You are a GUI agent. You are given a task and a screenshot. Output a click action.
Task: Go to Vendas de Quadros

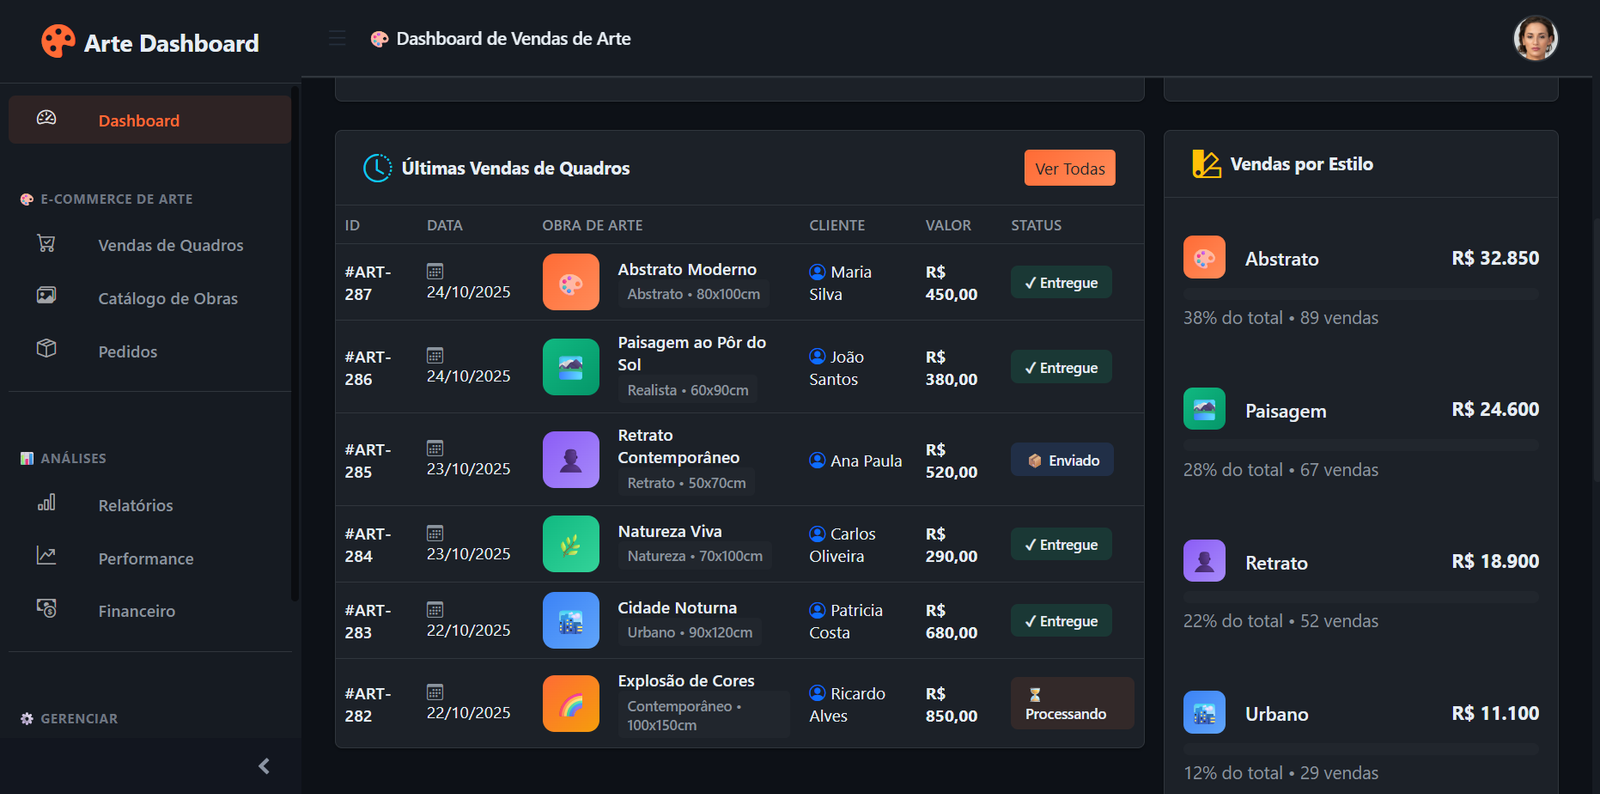[171, 245]
